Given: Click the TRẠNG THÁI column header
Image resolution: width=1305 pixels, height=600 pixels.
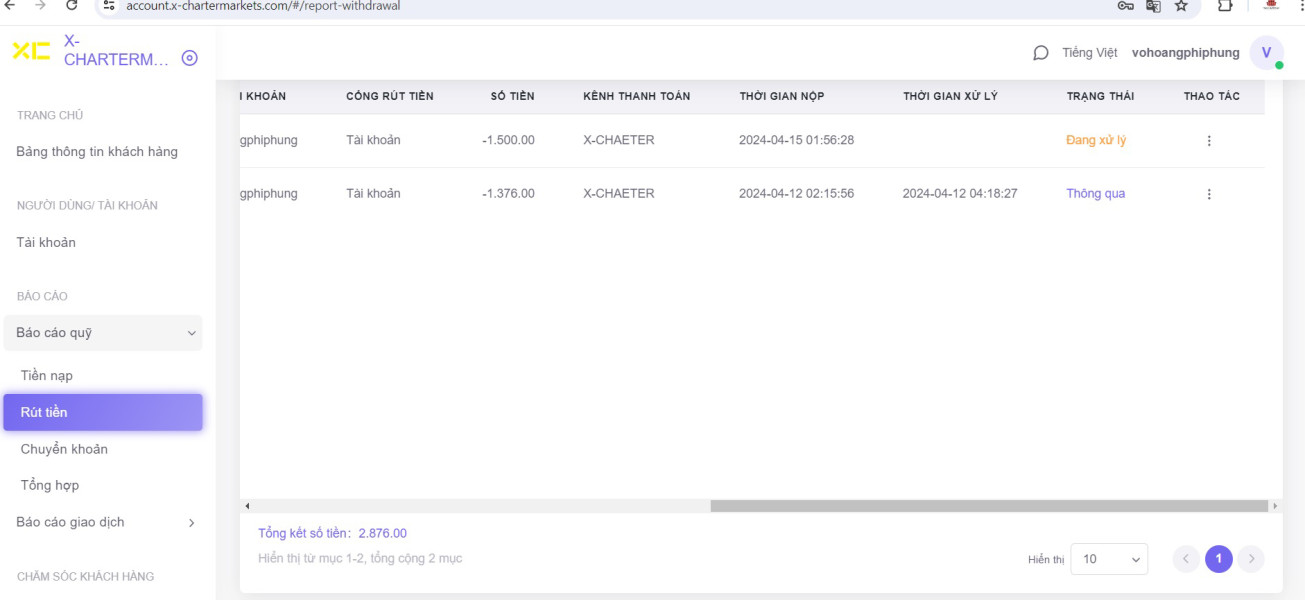Looking at the screenshot, I should coord(1100,97).
